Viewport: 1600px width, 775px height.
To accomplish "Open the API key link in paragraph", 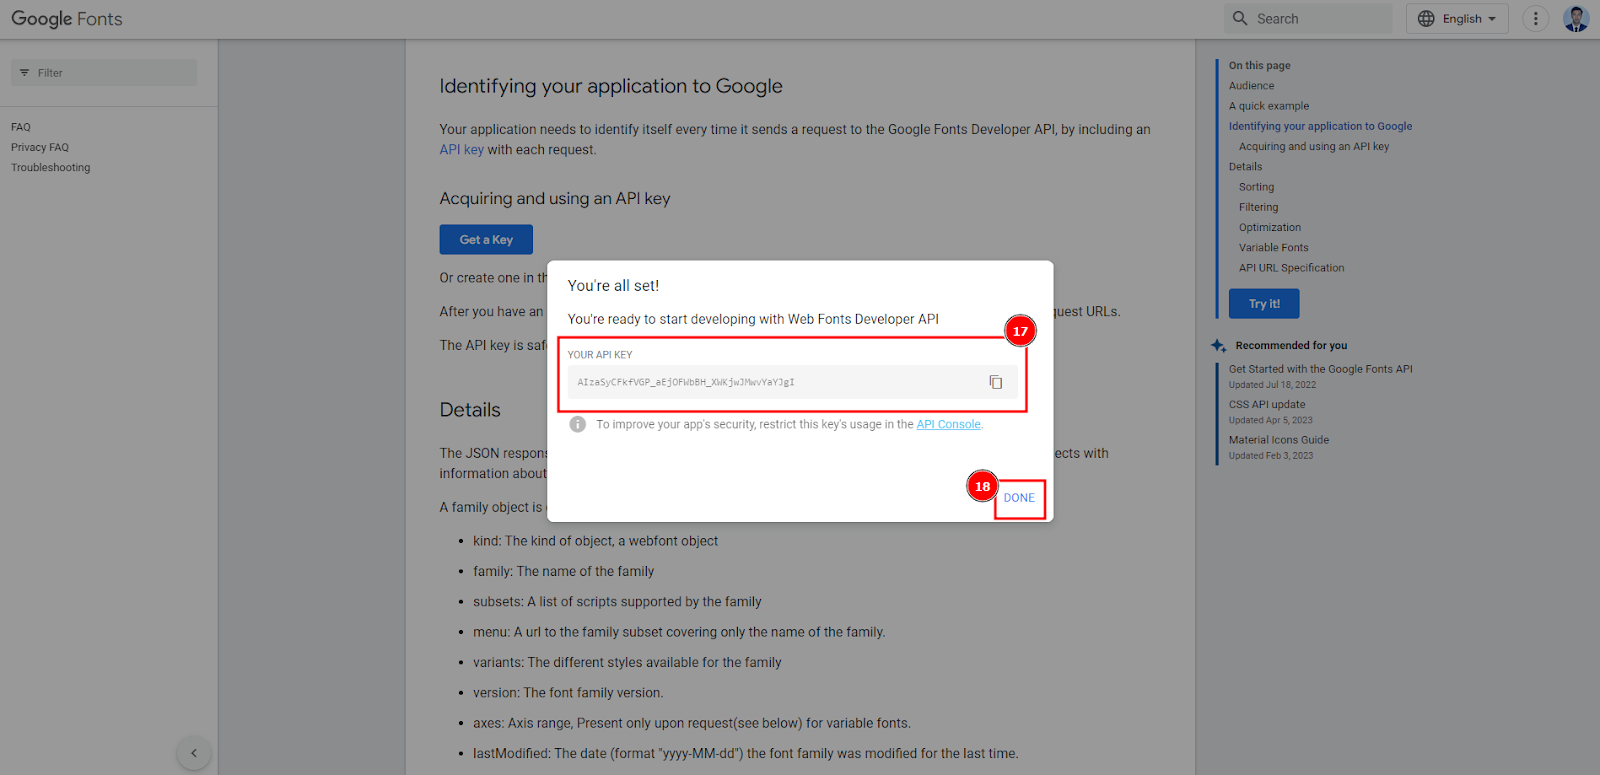I will tap(462, 150).
